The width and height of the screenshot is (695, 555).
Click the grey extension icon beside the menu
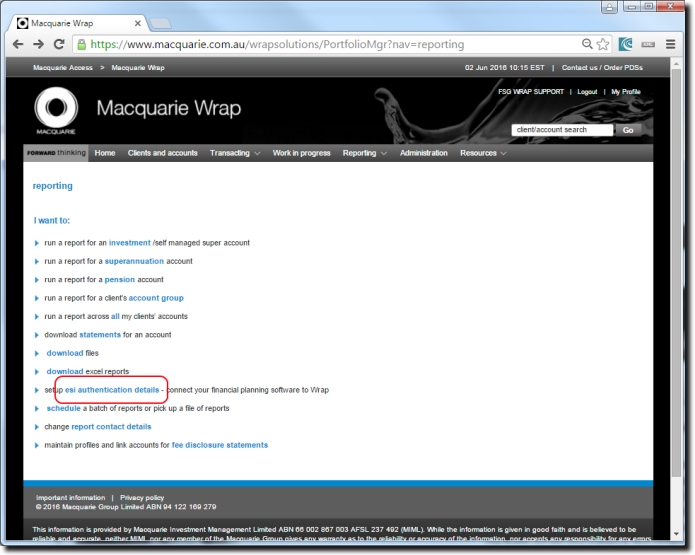648,44
